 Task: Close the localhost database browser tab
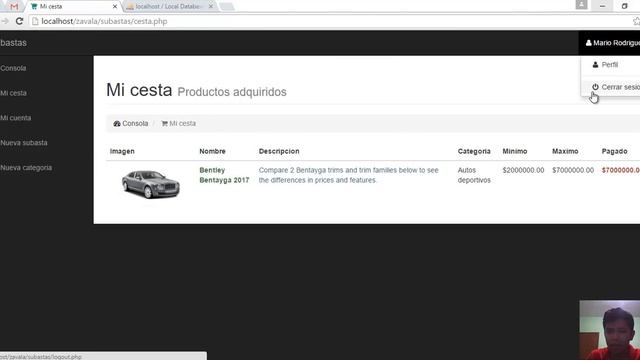[x=211, y=7]
